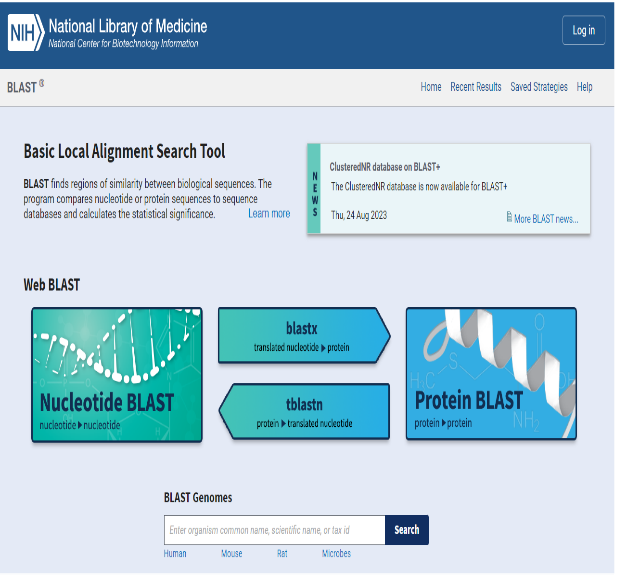The image size is (617, 577).
Task: Open More BLAST news link
Action: 546,219
